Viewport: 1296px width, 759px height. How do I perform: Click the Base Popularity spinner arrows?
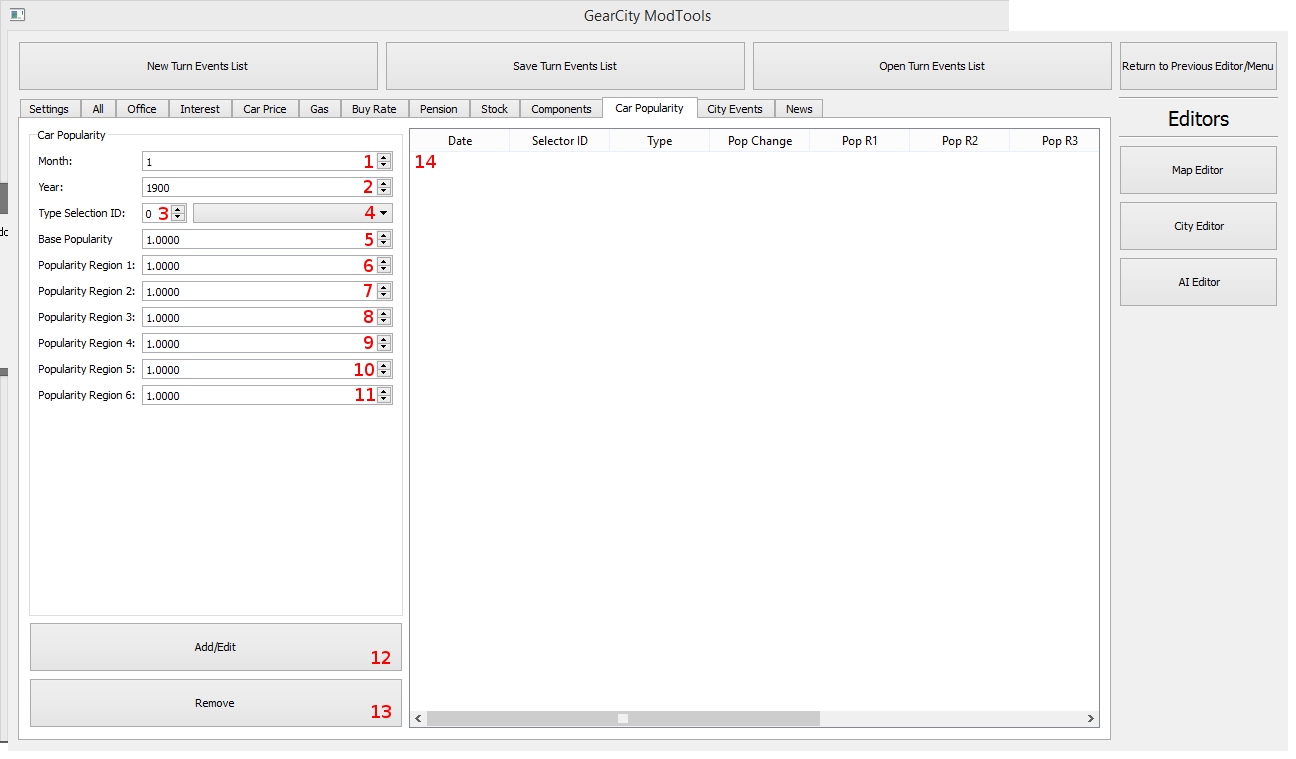[x=384, y=239]
